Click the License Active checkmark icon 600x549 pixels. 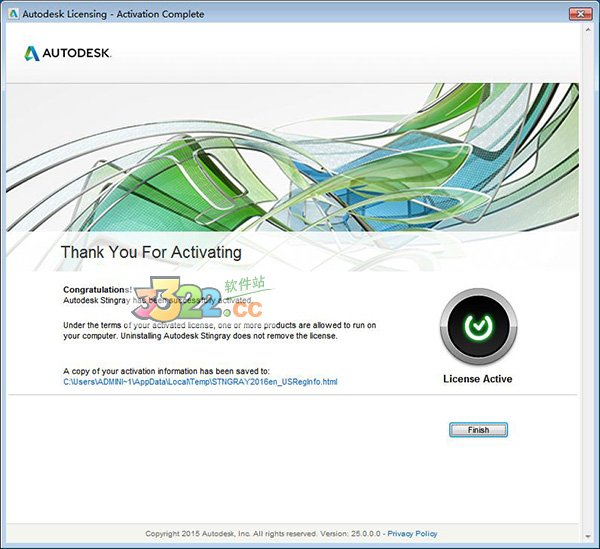[x=478, y=326]
